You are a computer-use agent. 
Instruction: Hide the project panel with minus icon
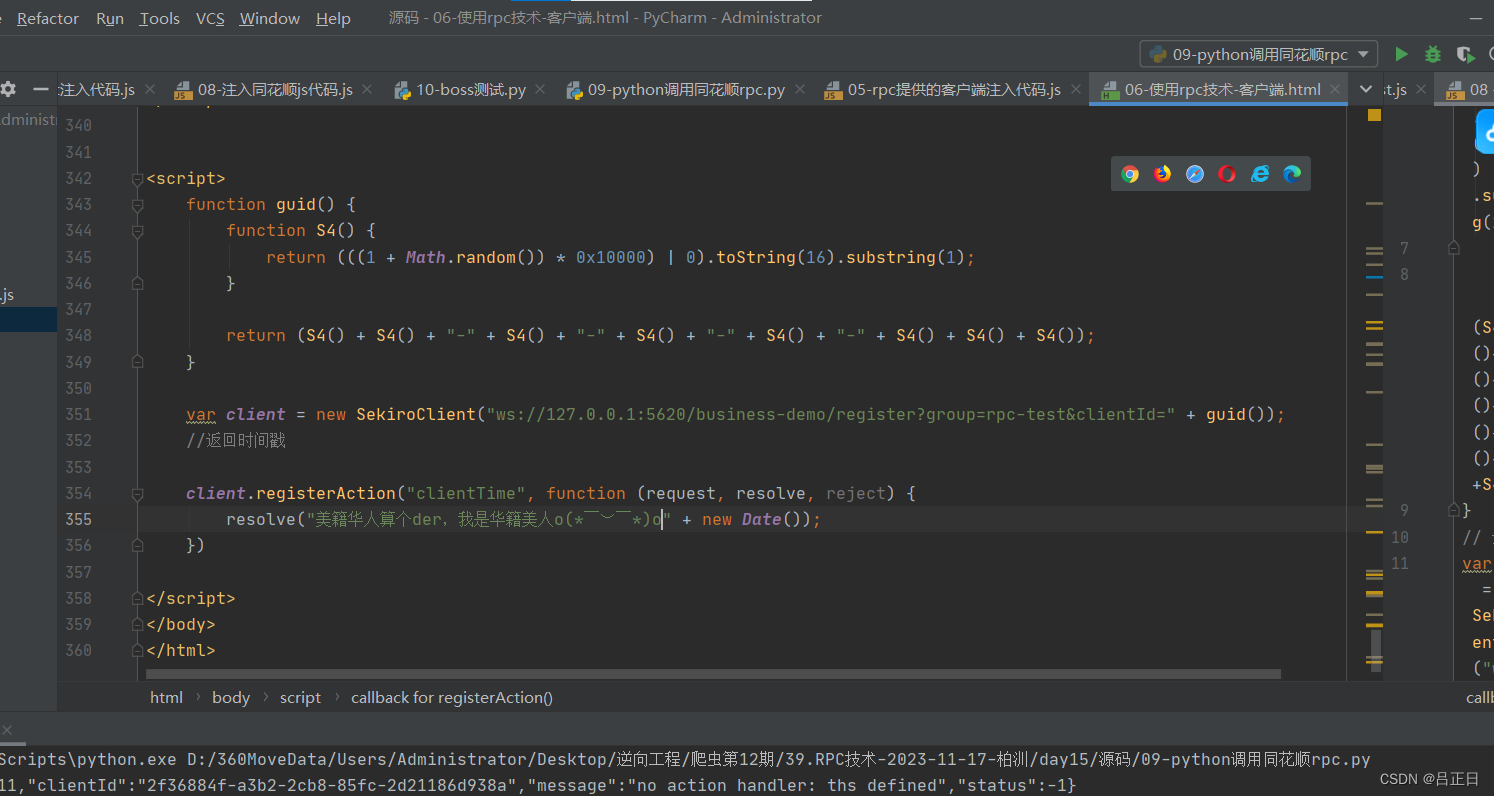[40, 89]
